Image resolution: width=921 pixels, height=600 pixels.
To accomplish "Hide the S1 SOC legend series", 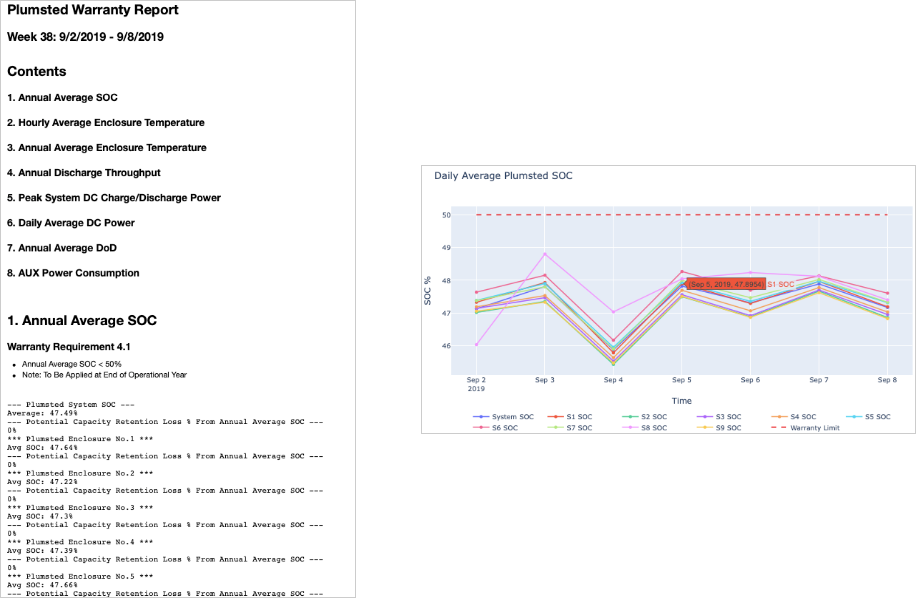I will coord(569,417).
